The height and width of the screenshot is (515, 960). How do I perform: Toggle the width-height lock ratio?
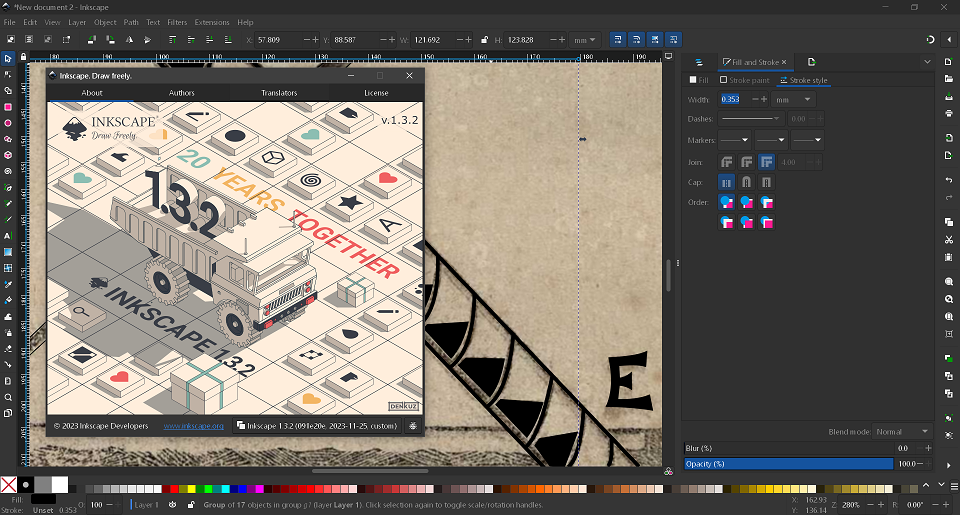click(x=484, y=40)
